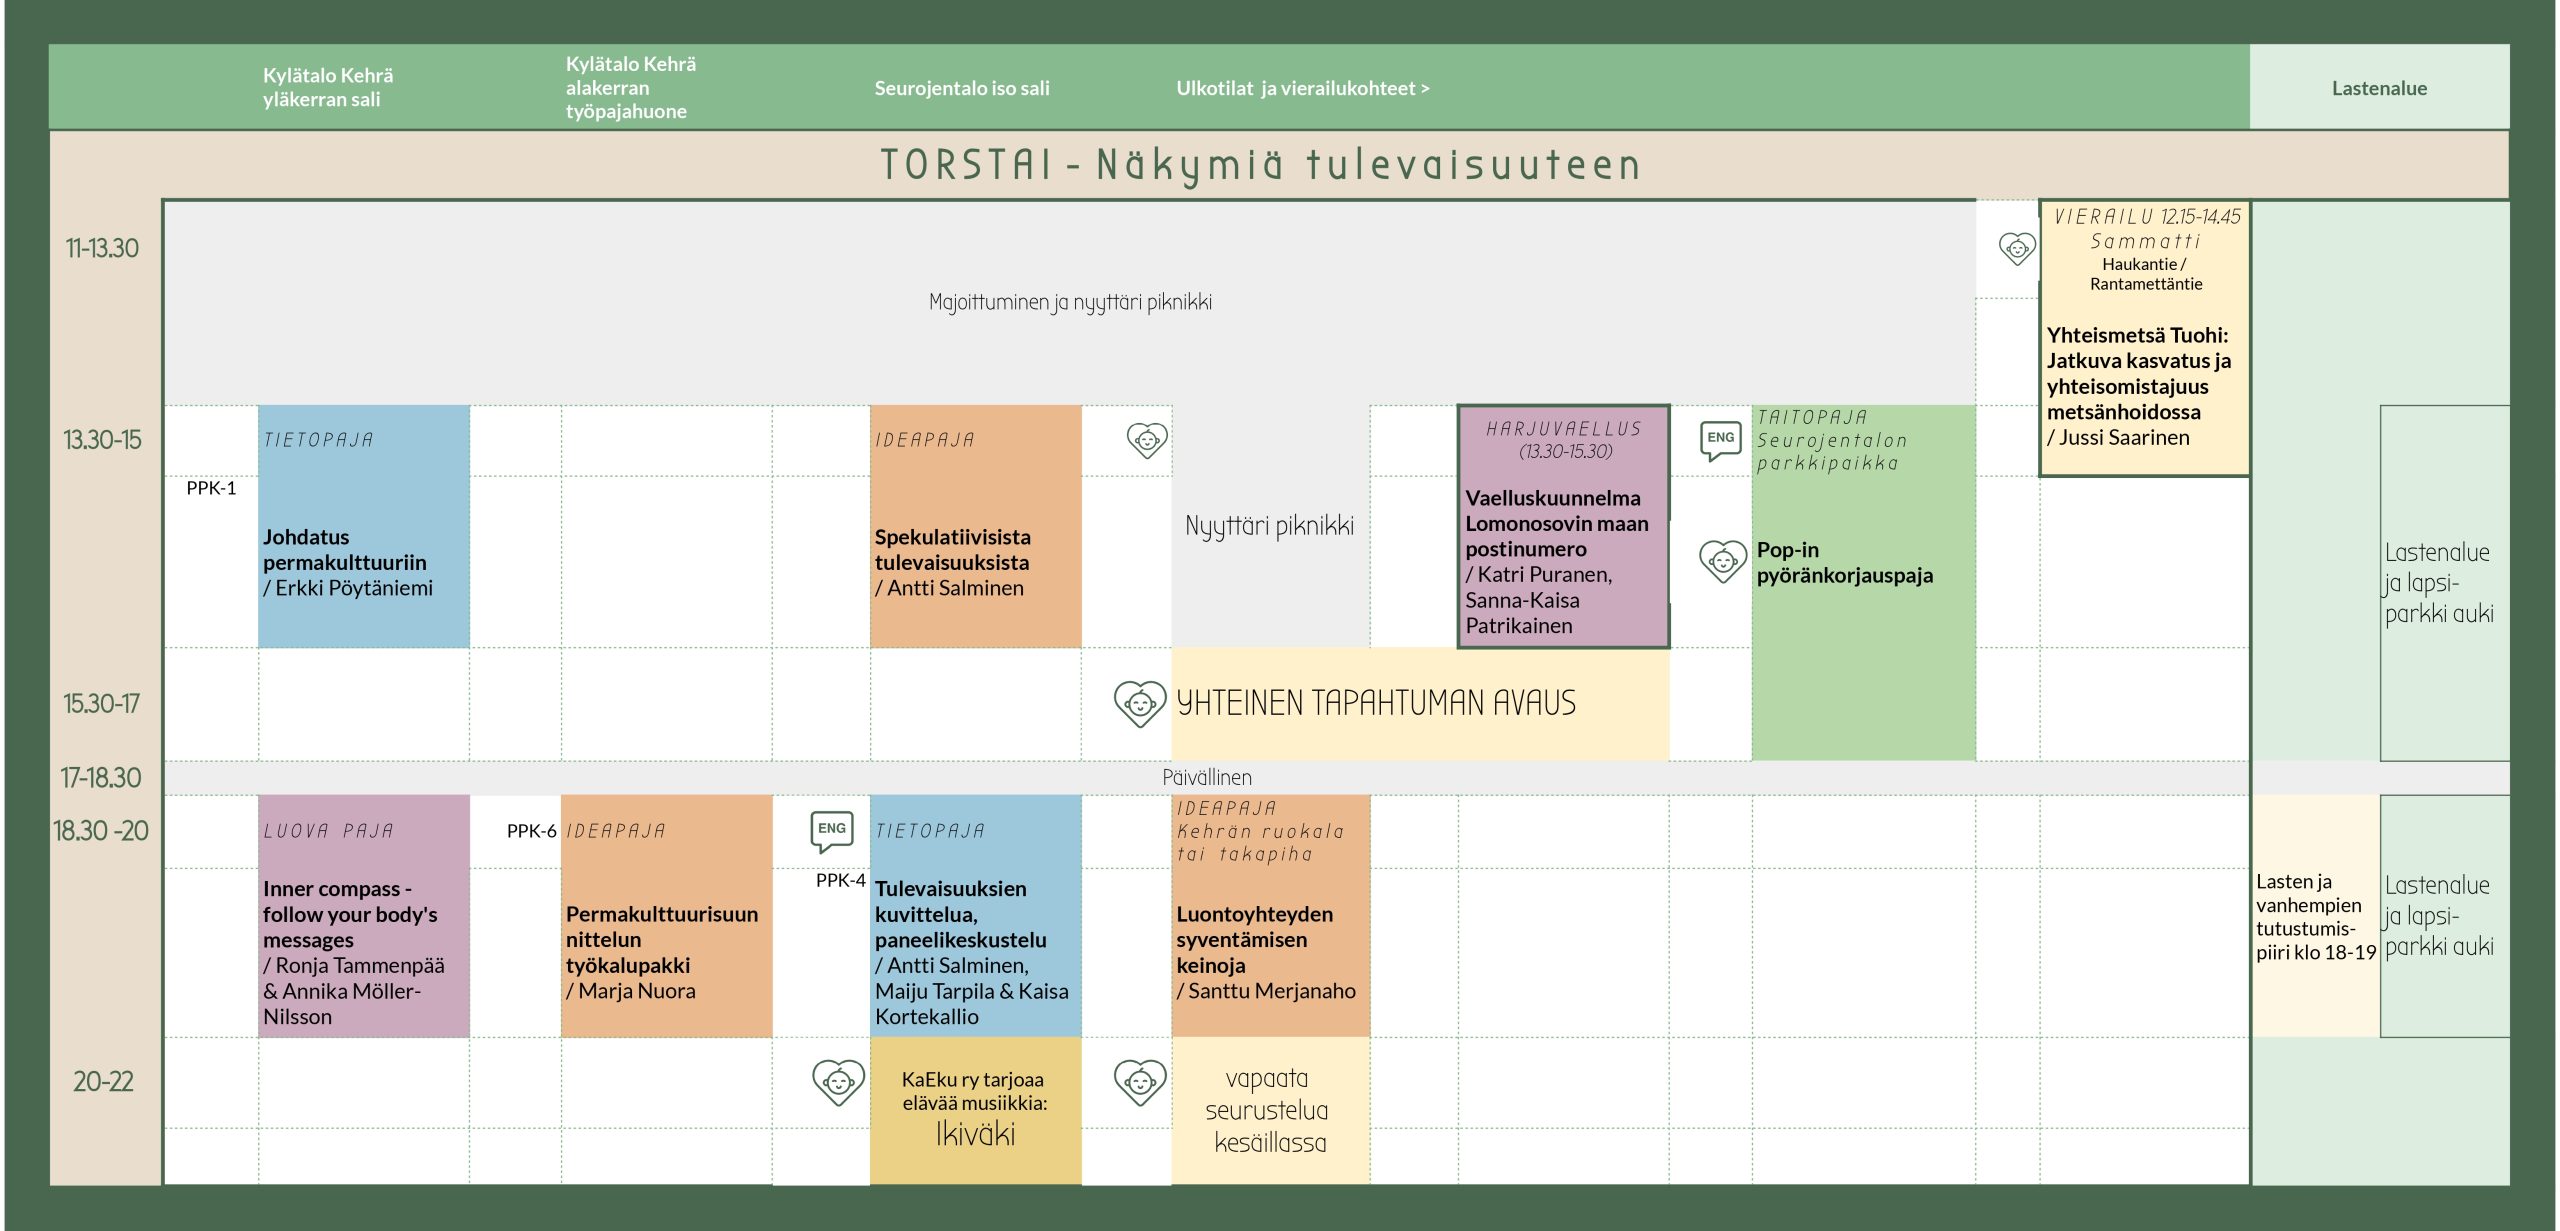Click heart icon beside vapaata seurustelua kesäillassa
The width and height of the screenshot is (2560, 1231).
[1140, 1082]
